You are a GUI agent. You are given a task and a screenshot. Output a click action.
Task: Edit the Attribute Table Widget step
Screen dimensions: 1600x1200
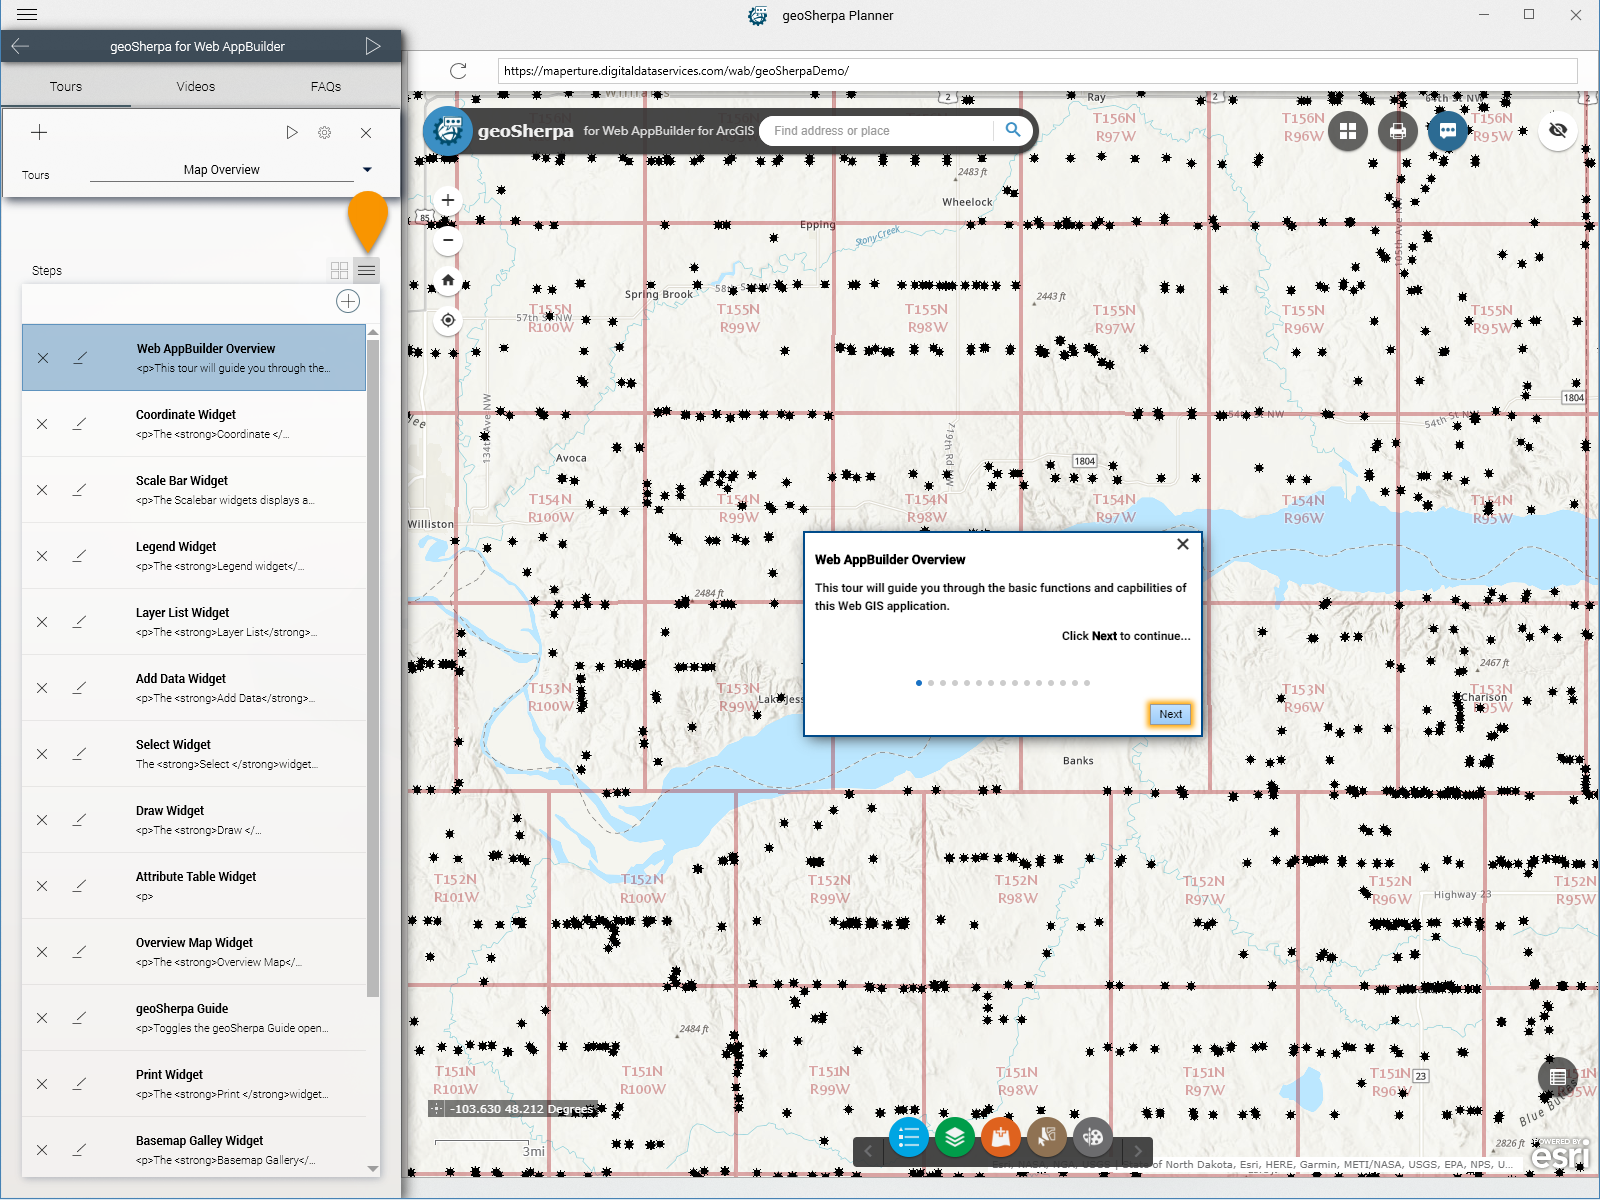[x=79, y=886]
